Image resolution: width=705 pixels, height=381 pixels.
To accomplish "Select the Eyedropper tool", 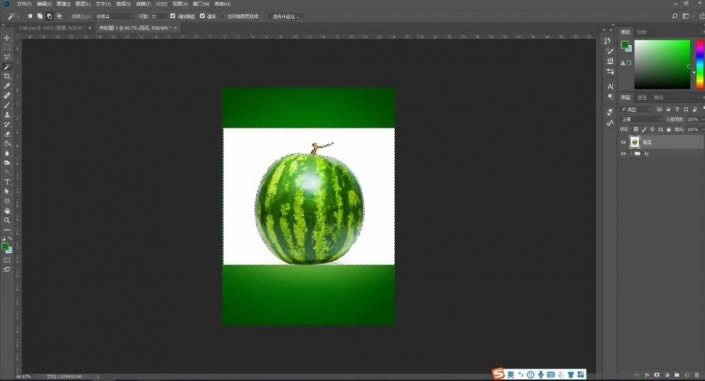I will tap(7, 86).
